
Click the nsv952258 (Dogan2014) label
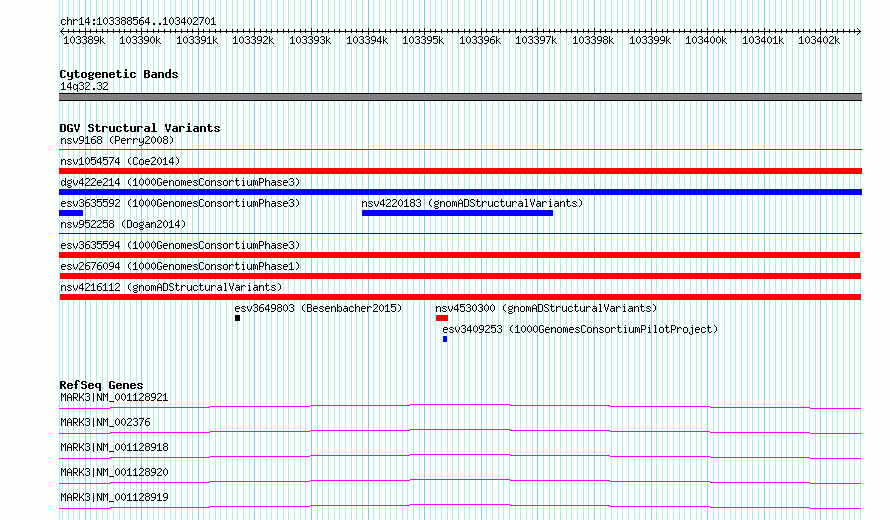123,224
